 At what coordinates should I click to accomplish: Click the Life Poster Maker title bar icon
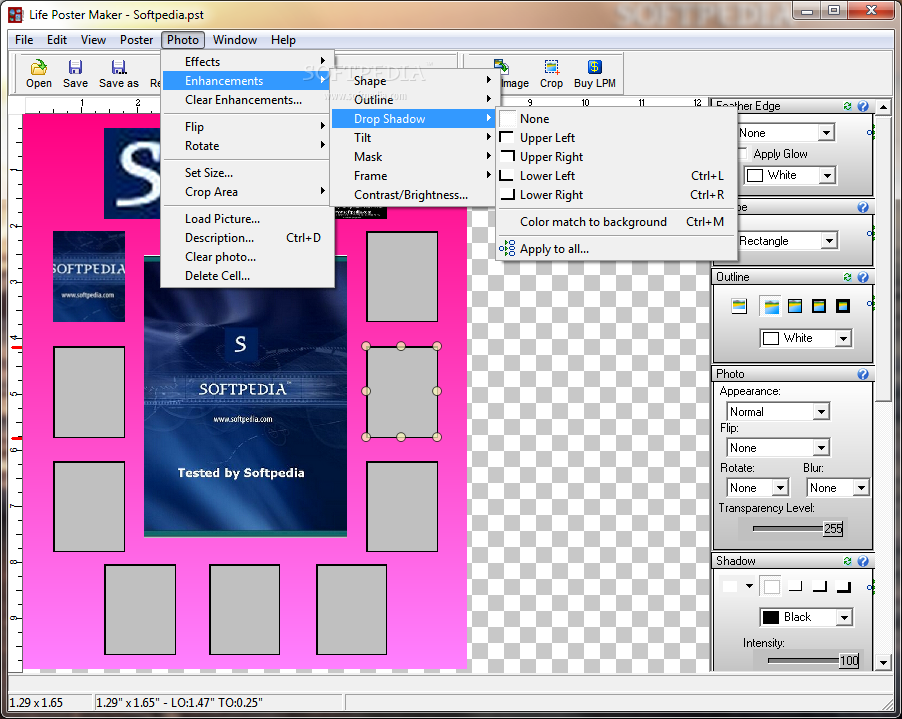click(16, 15)
